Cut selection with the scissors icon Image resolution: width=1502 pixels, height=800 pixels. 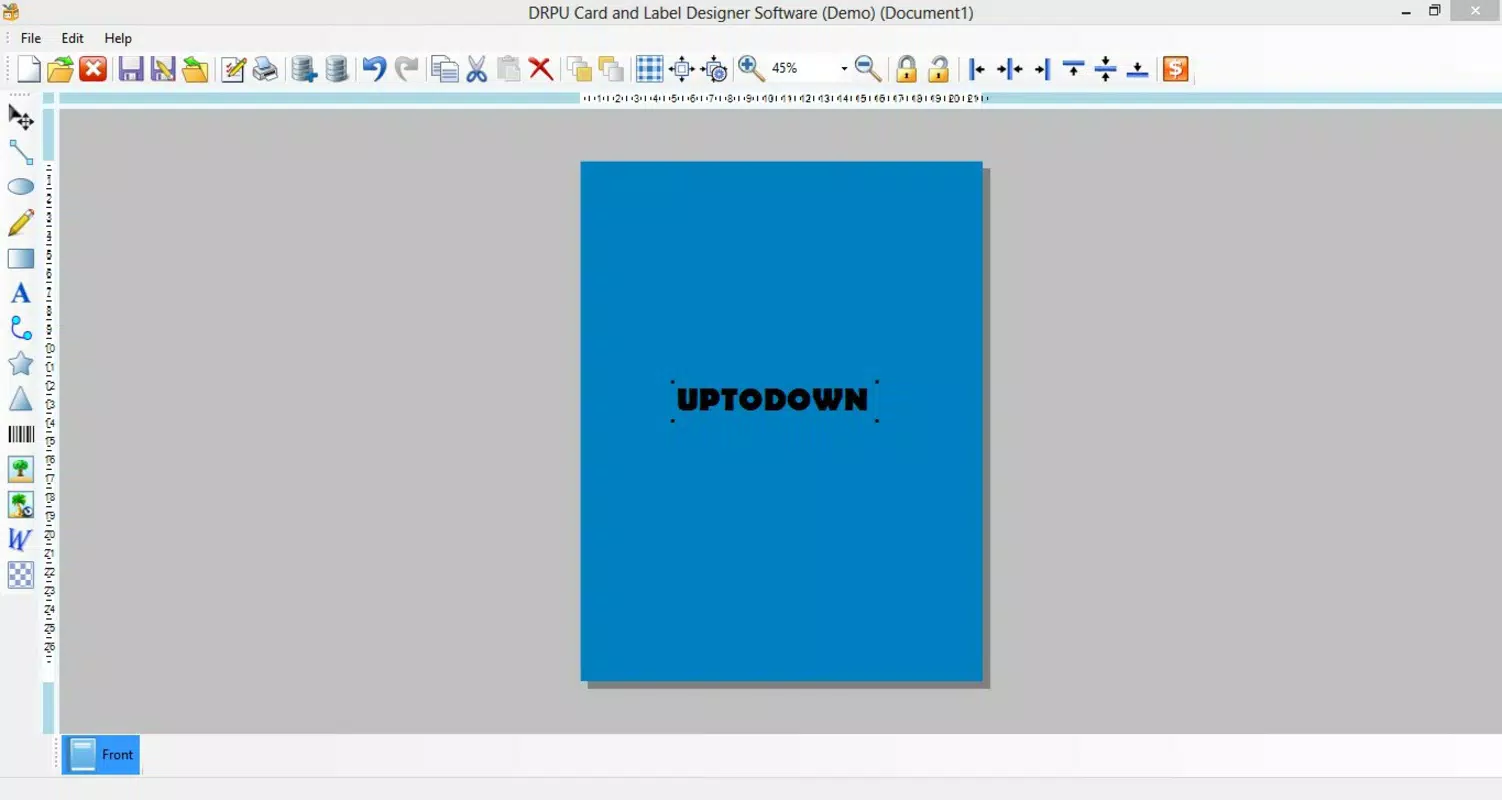477,69
